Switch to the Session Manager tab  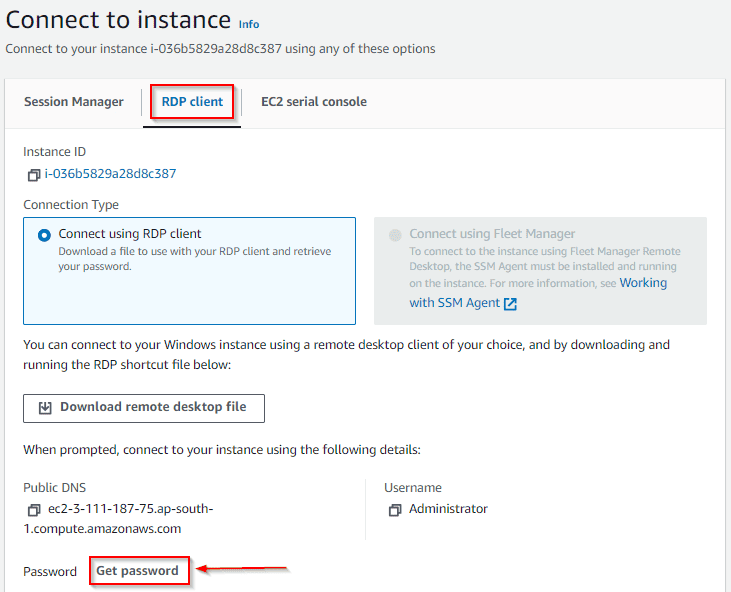(74, 102)
